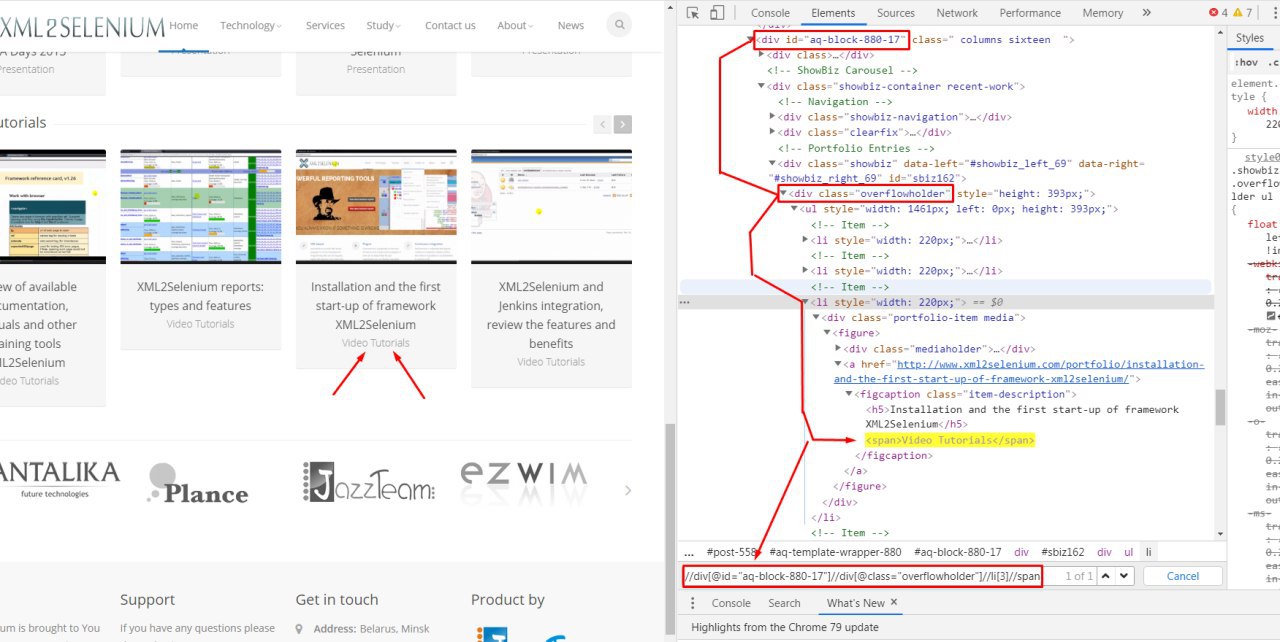Click the carousel previous arrow near Tutorials
Viewport: 1280px width, 642px height.
pos(602,124)
